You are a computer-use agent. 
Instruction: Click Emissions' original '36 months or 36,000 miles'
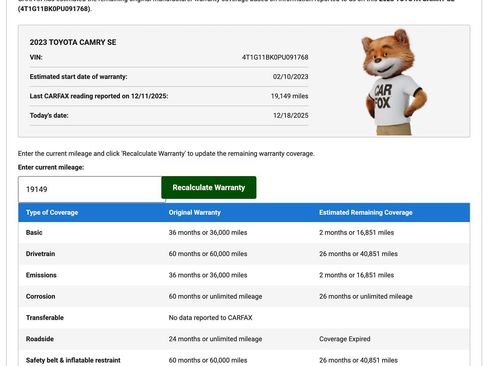[x=208, y=275]
